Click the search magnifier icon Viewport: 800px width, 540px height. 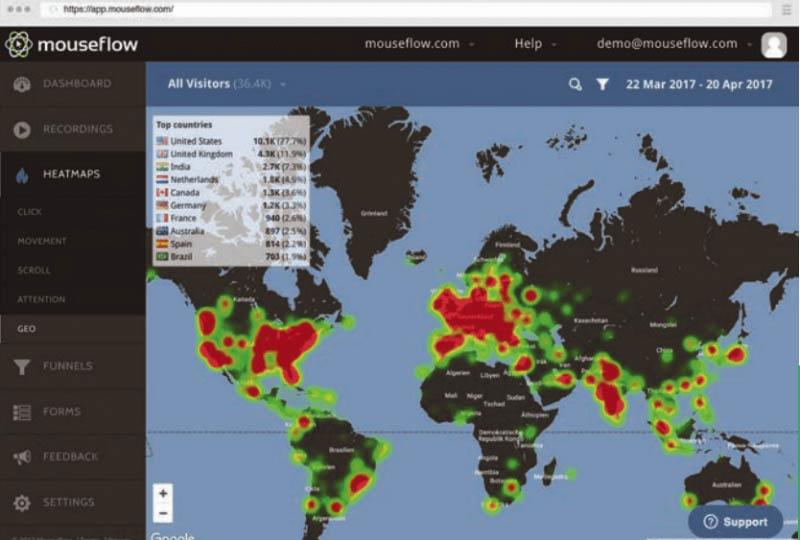click(x=575, y=85)
